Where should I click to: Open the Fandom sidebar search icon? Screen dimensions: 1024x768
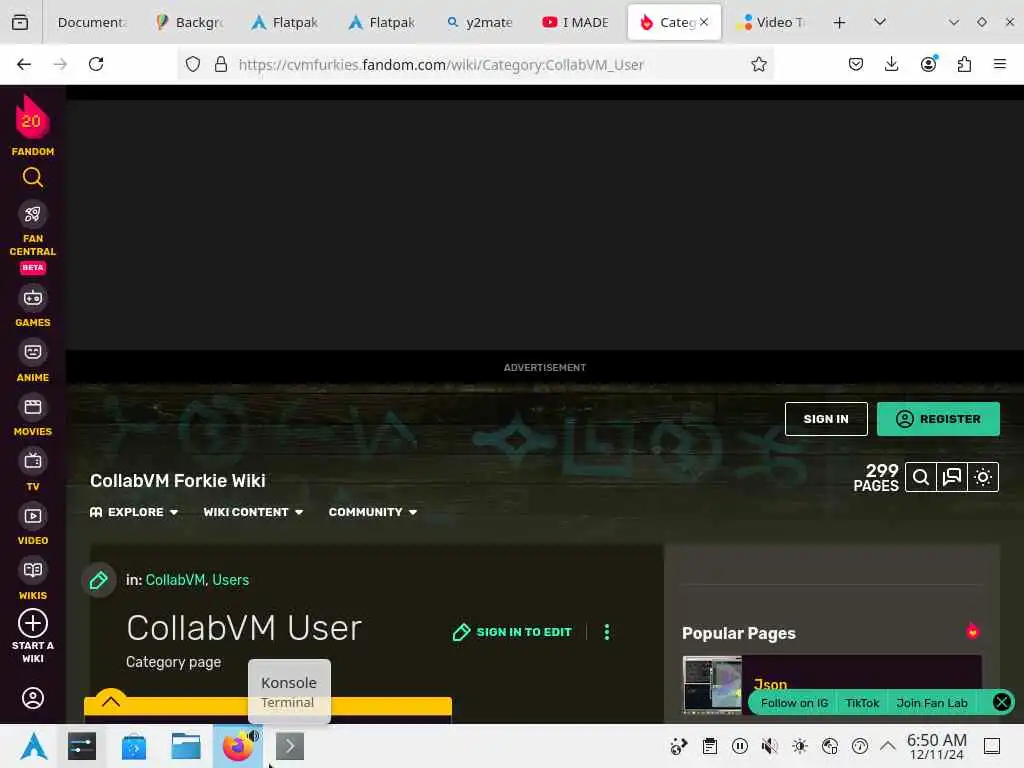point(33,177)
